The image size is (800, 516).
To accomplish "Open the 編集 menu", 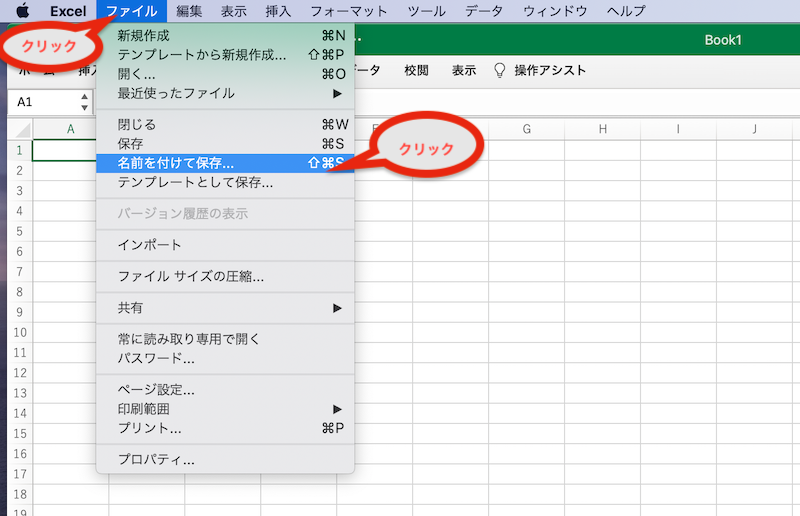I will point(189,11).
